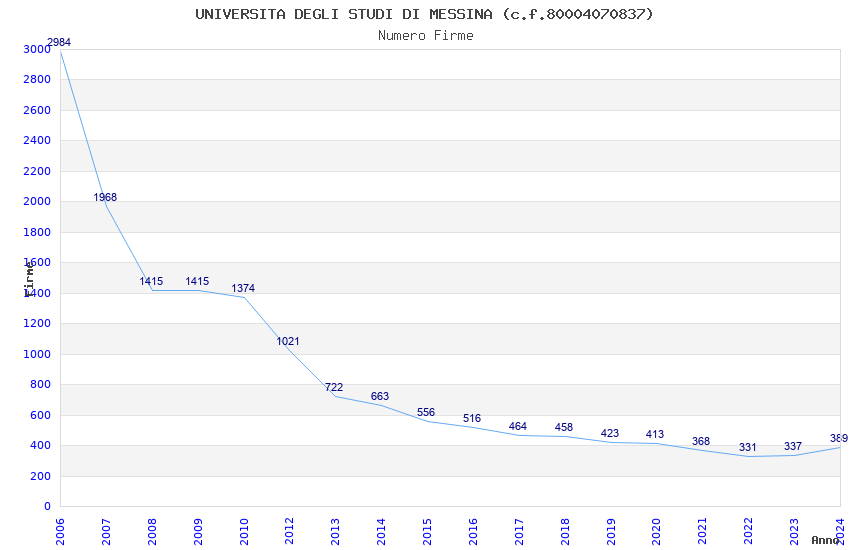The width and height of the screenshot is (850, 550).
Task: Select data label 368
Action: tap(701, 442)
